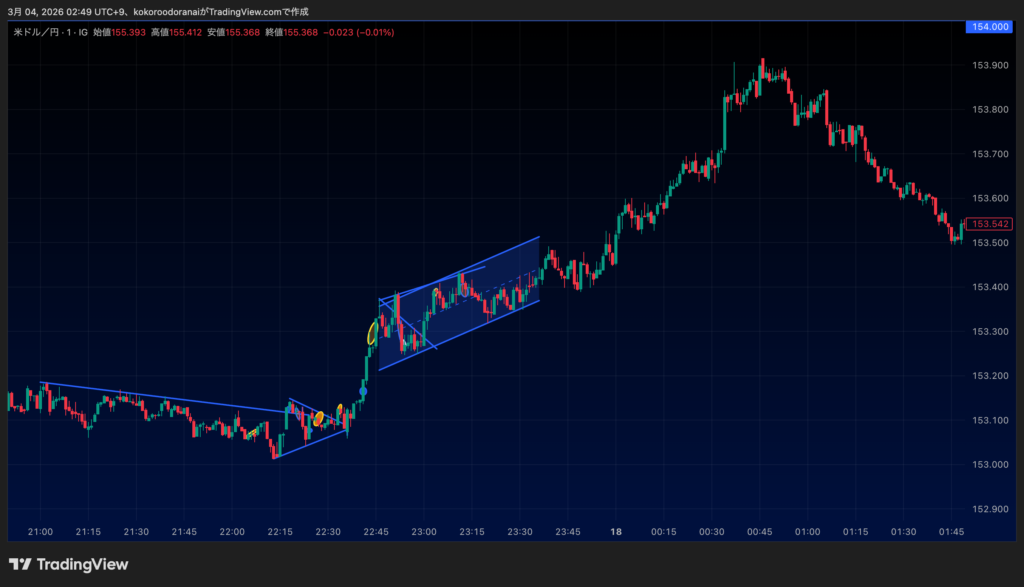The height and width of the screenshot is (587, 1024).
Task: Click the header text mentioning TradingView.com
Action: (160, 9)
